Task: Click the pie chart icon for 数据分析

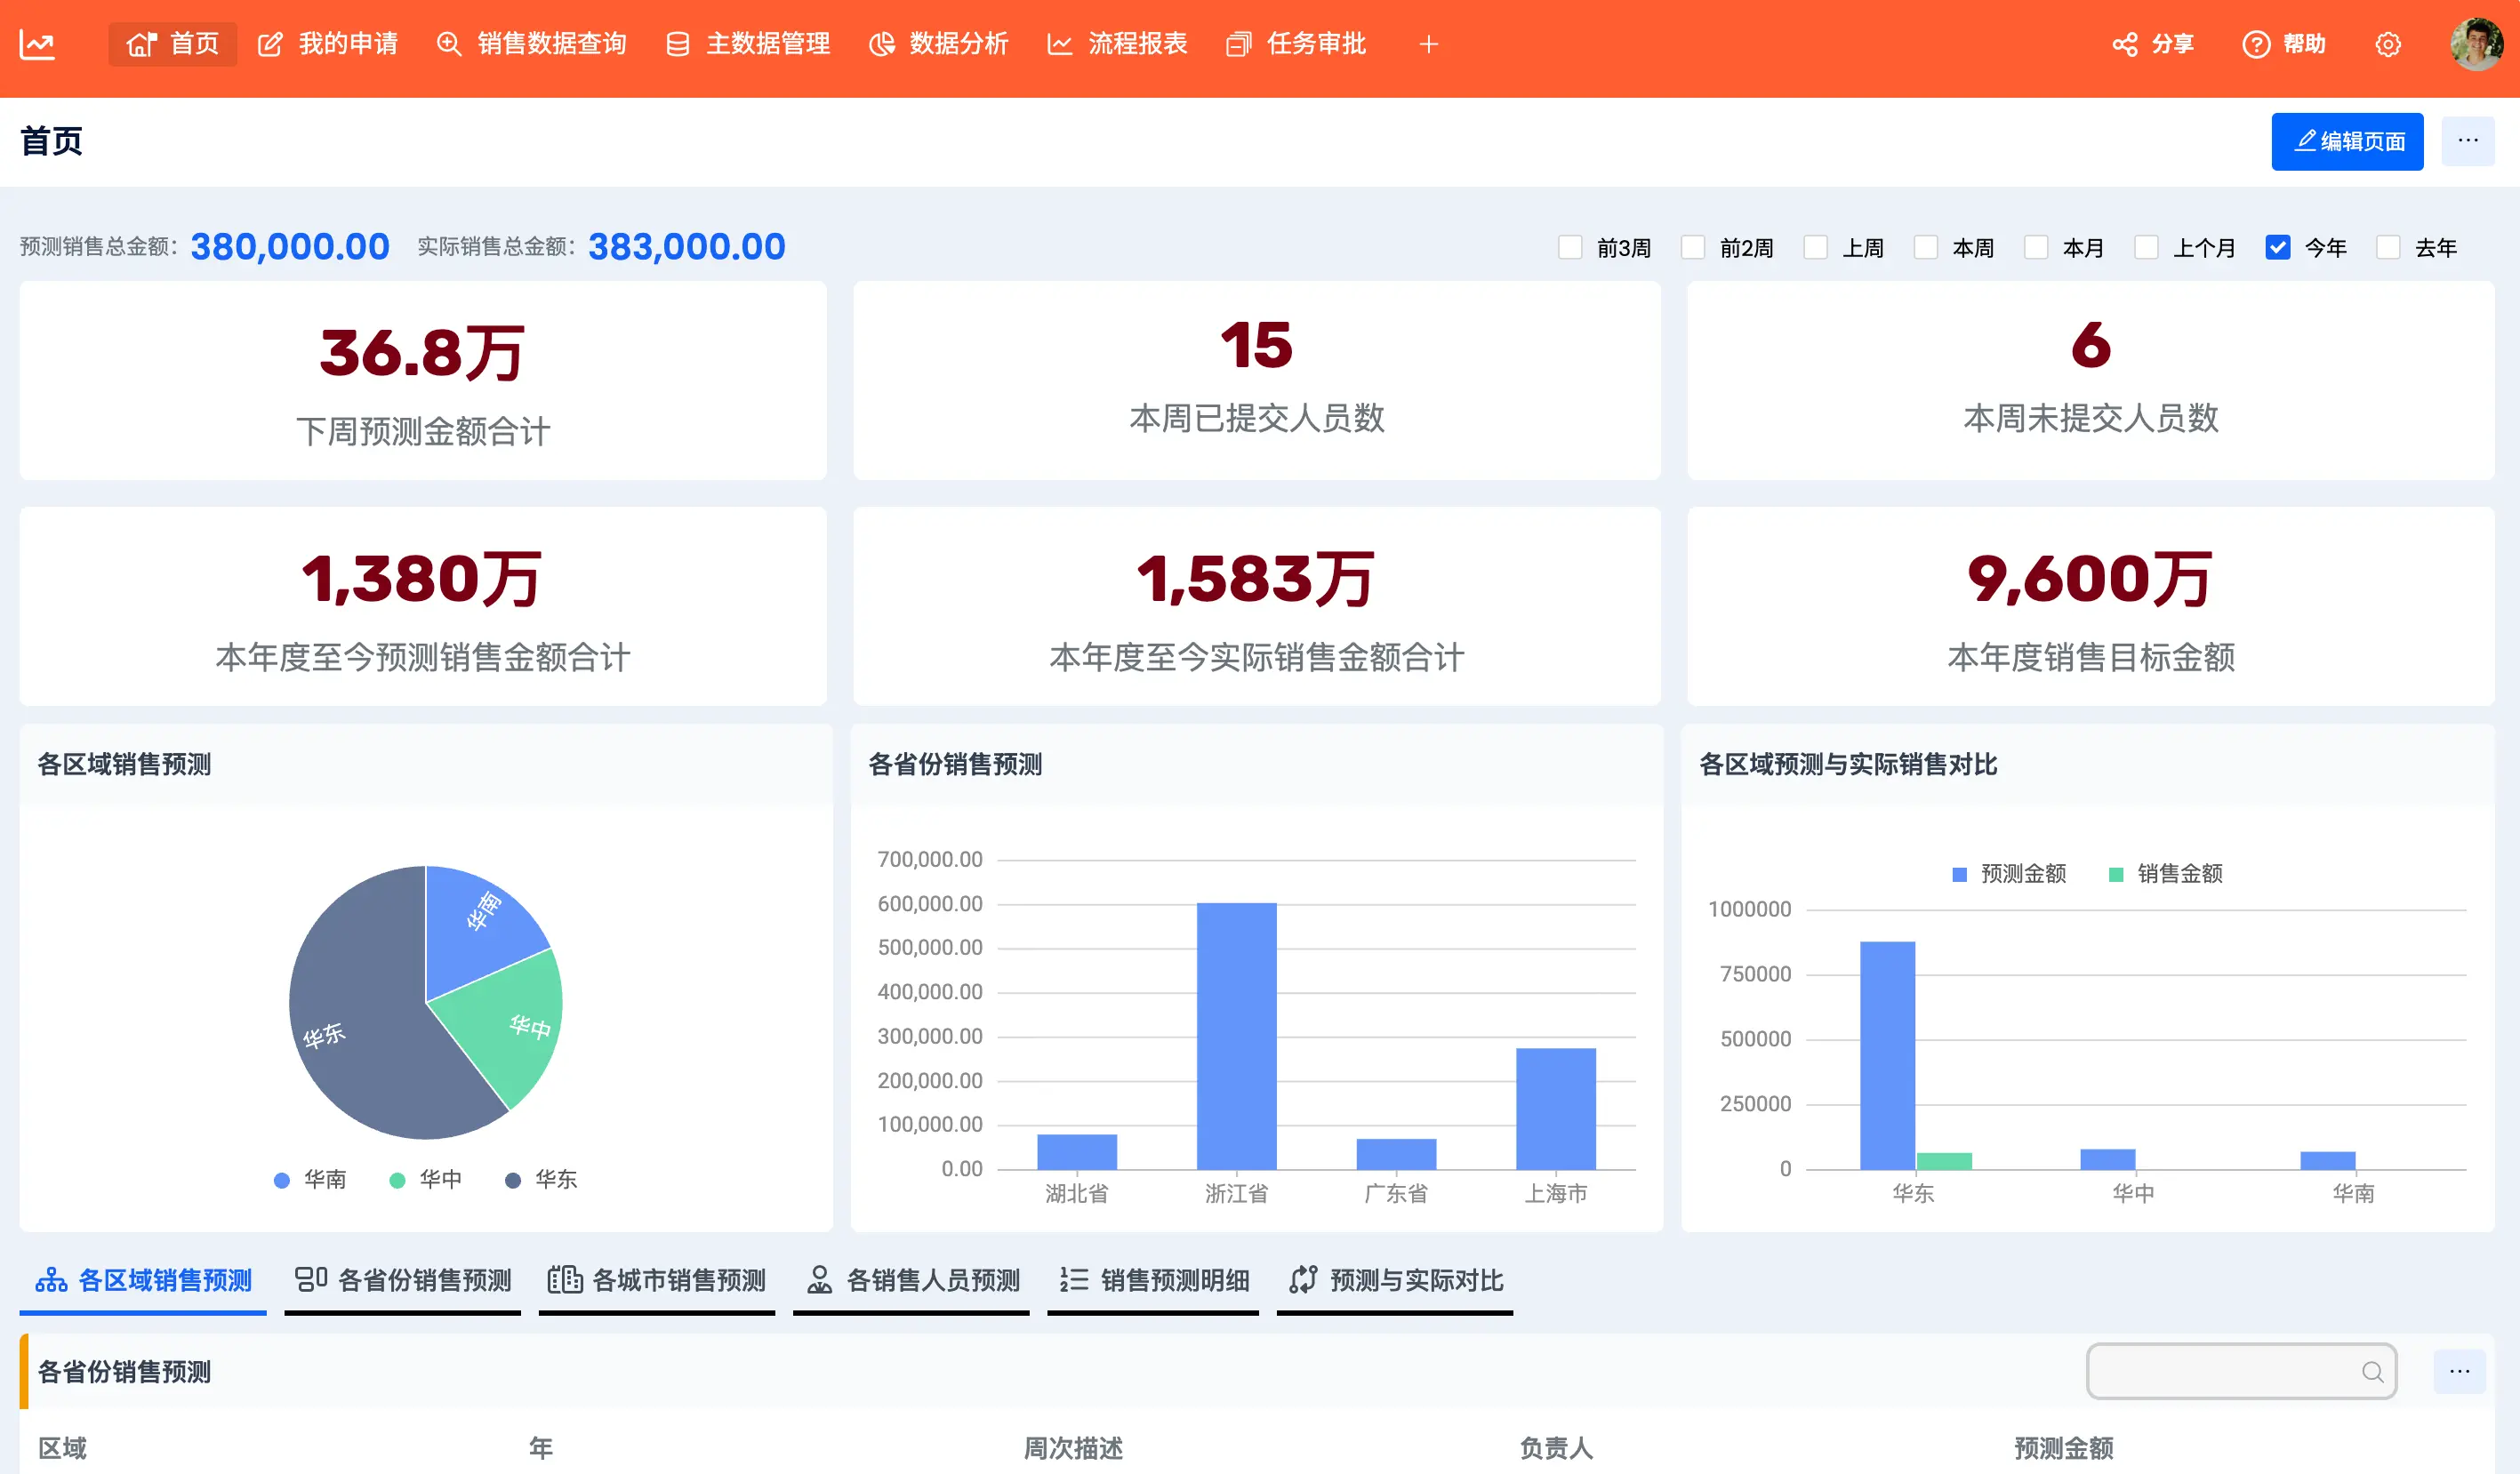Action: pyautogui.click(x=881, y=45)
